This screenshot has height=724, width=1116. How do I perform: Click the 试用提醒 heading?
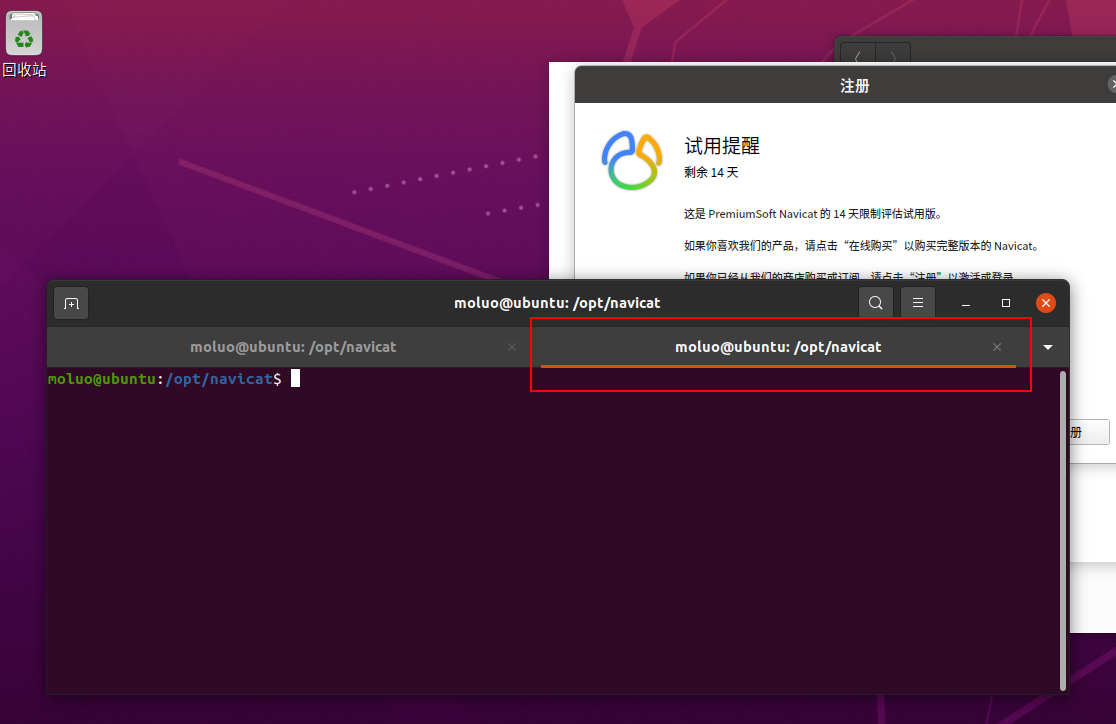click(x=722, y=146)
